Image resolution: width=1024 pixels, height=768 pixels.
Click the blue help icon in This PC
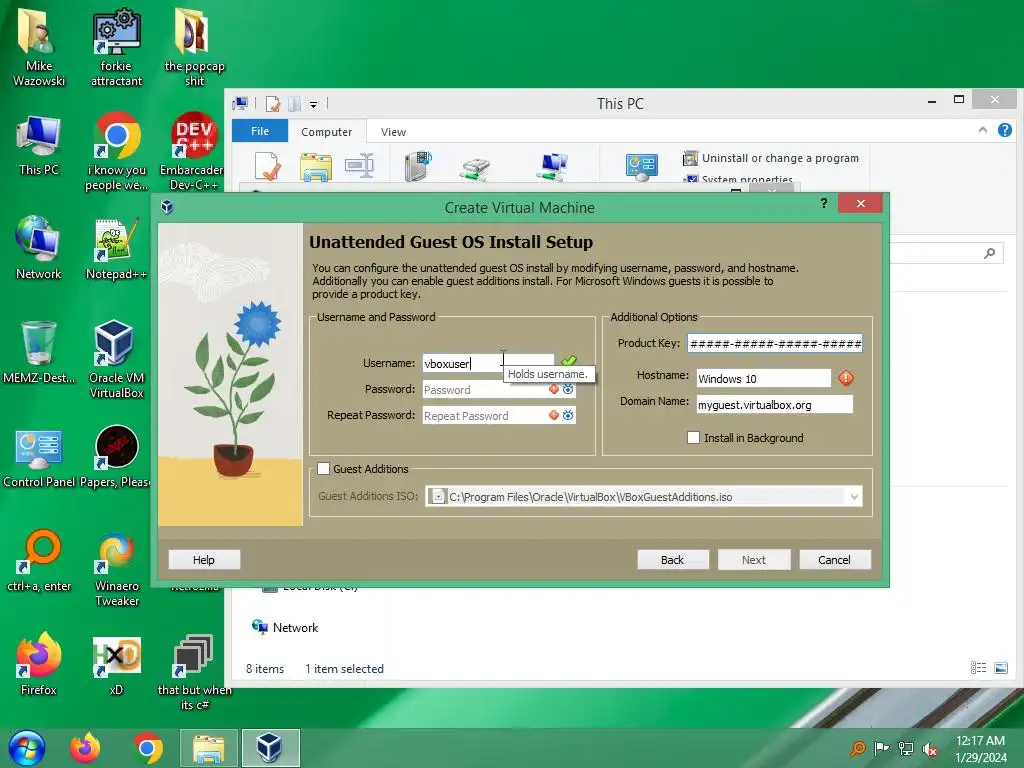click(x=1004, y=130)
